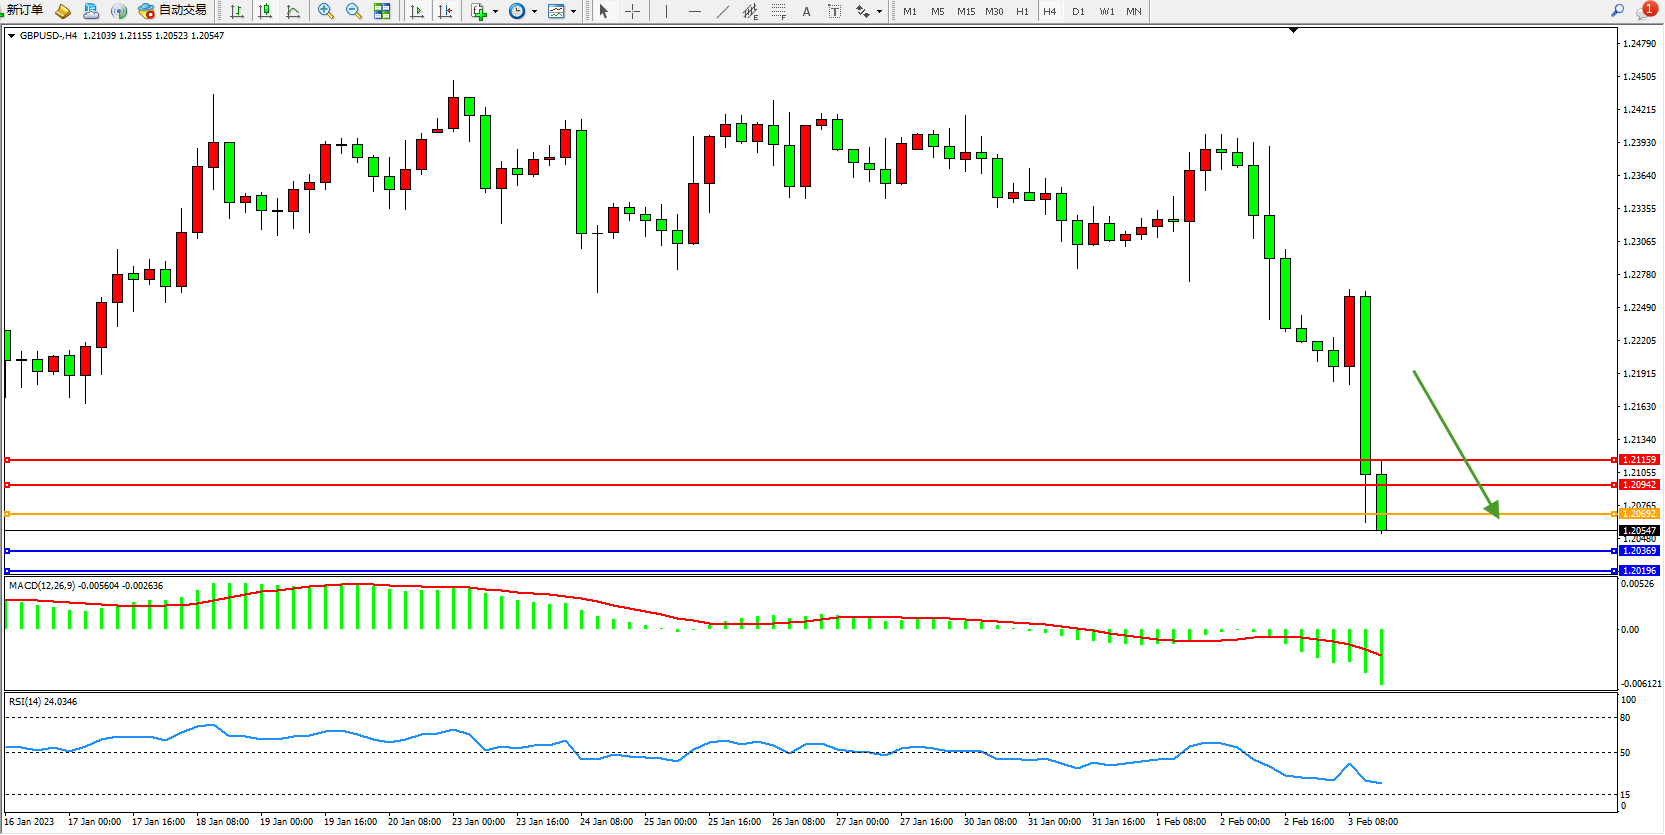Viewport: 1665px width, 835px height.
Task: Select the H1 timeframe button
Action: pyautogui.click(x=1022, y=11)
